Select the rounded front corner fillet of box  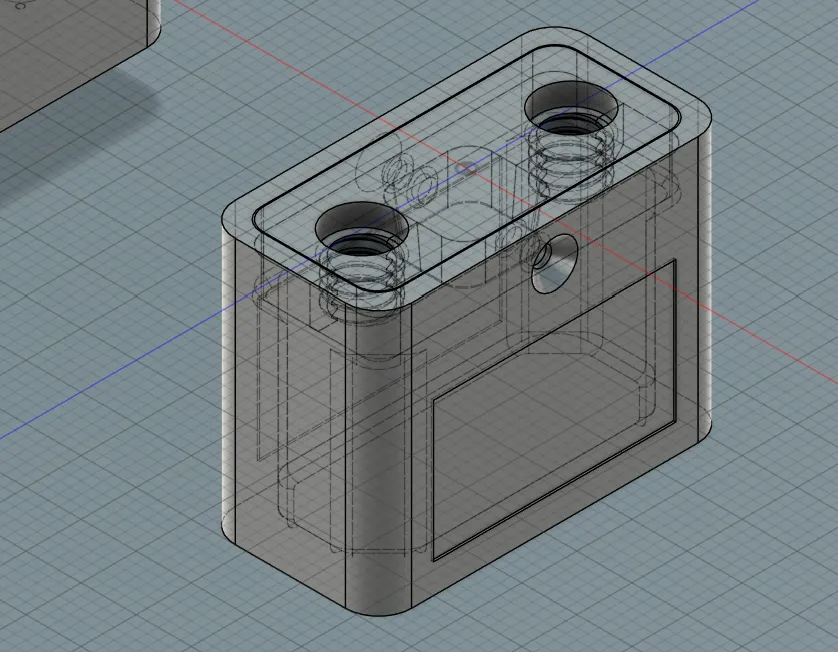tap(379, 460)
